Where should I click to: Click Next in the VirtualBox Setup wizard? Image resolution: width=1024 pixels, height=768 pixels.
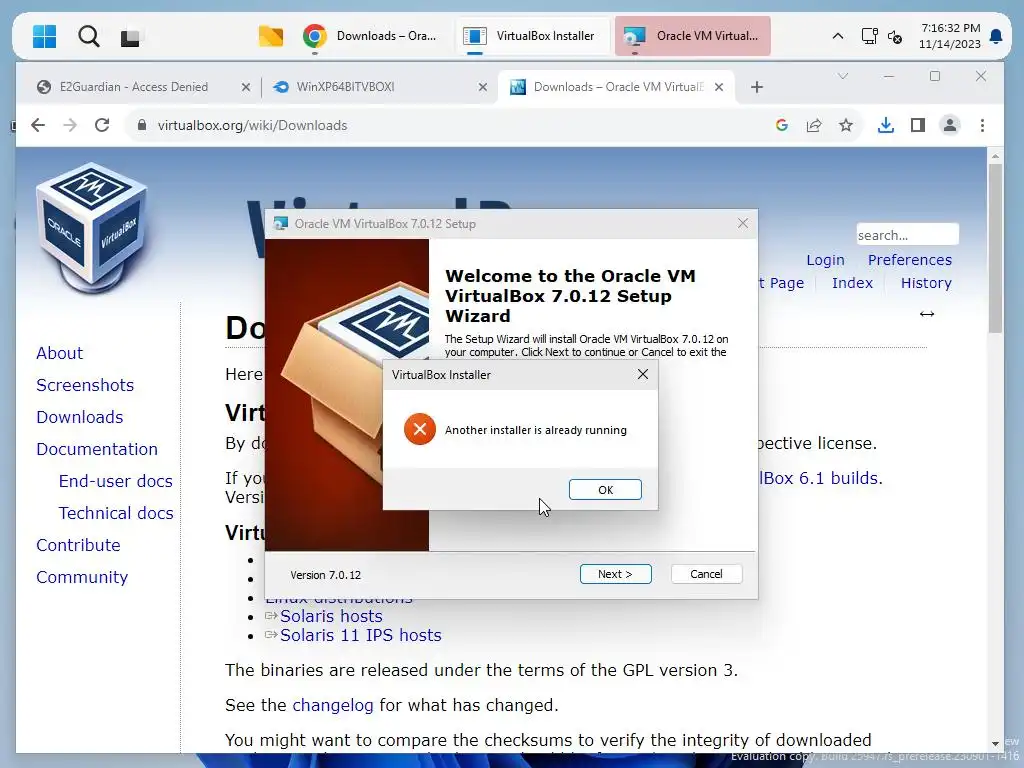tap(615, 573)
